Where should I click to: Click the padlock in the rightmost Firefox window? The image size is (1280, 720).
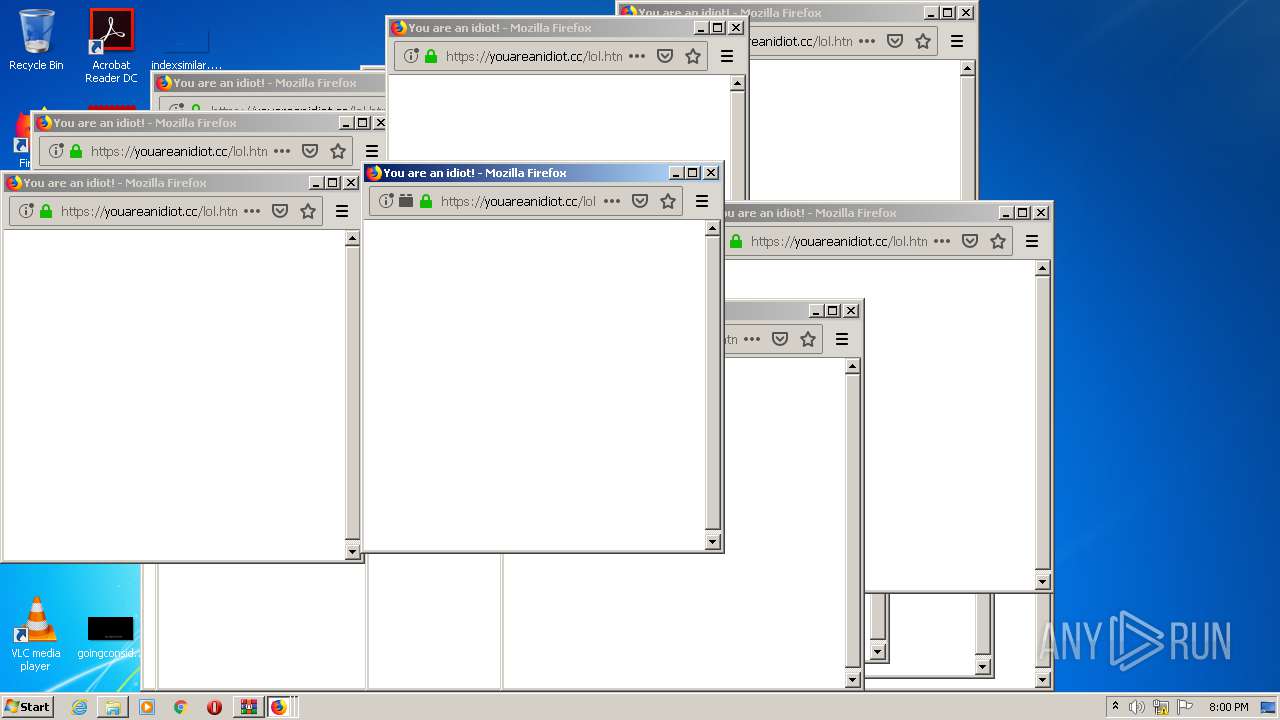click(x=736, y=241)
